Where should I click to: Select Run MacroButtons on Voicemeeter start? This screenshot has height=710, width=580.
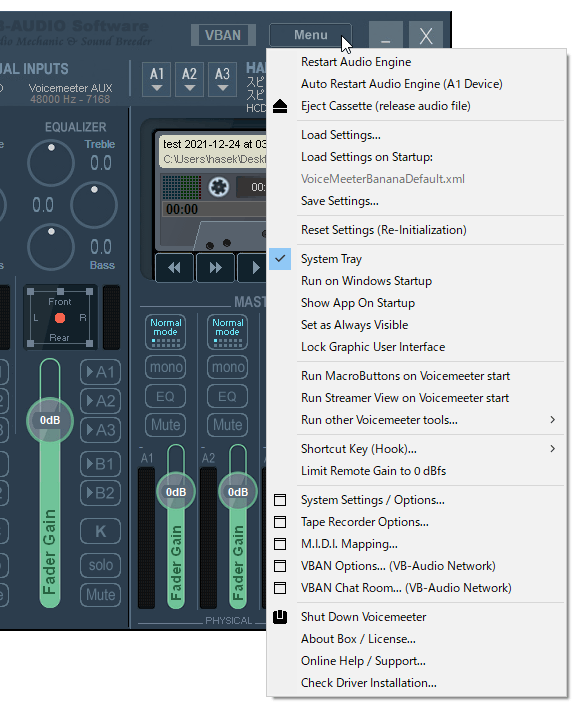click(x=416, y=376)
